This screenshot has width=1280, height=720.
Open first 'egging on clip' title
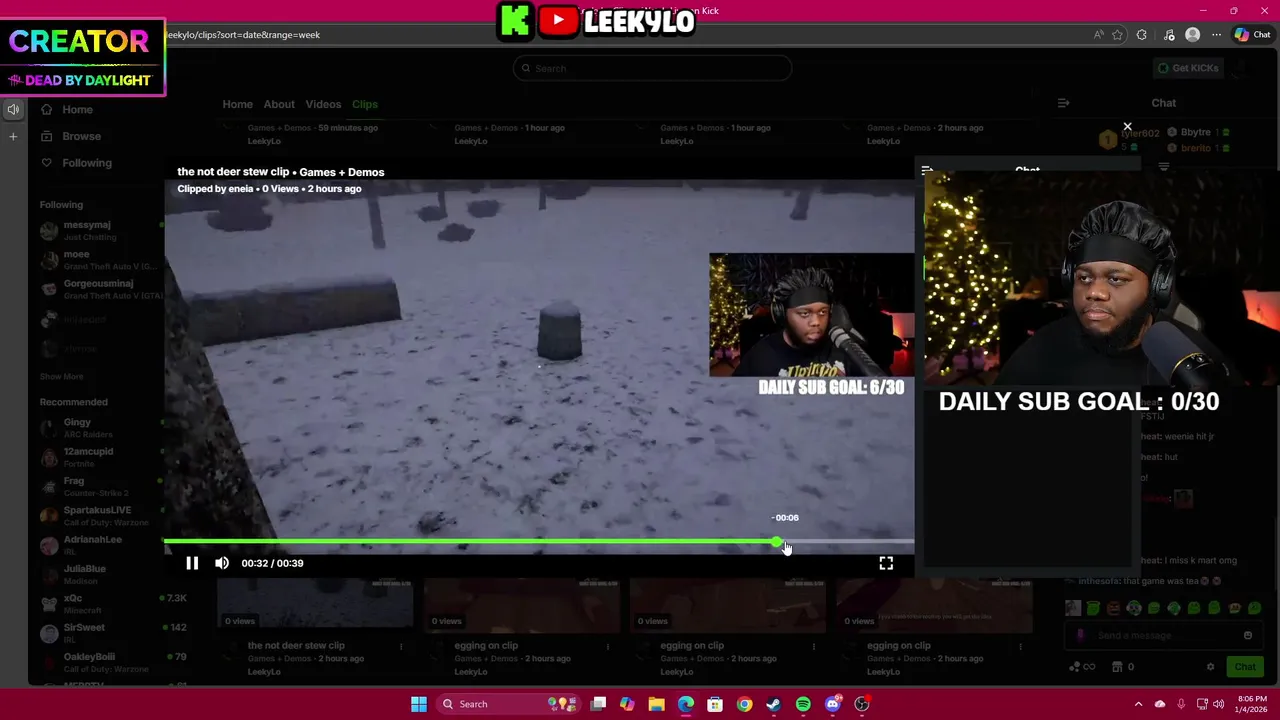pyautogui.click(x=486, y=646)
